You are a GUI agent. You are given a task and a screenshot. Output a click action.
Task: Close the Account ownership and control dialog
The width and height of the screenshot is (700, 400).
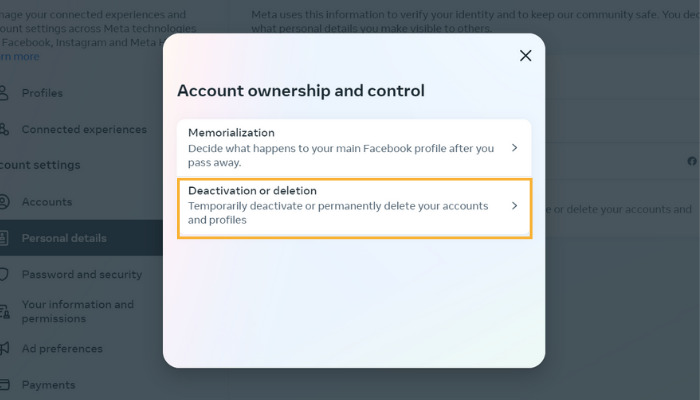(525, 56)
